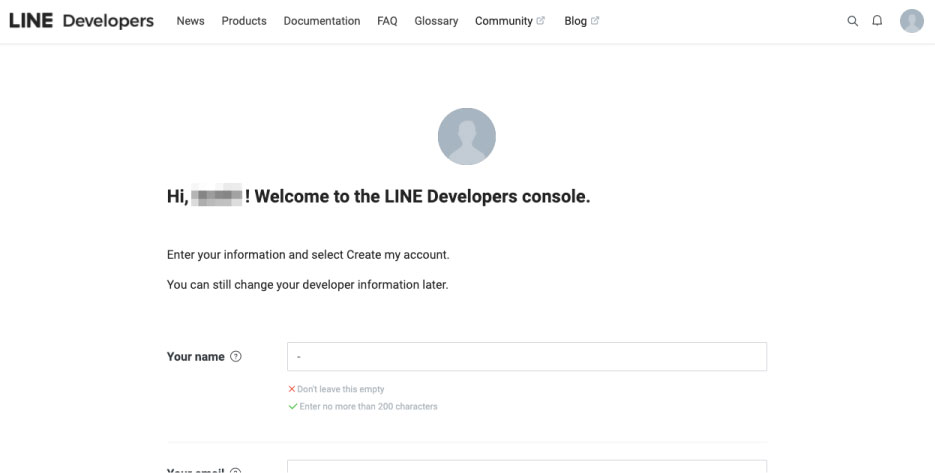This screenshot has width=935, height=473.
Task: Click the external link icon beside Blog
Action: coord(595,21)
